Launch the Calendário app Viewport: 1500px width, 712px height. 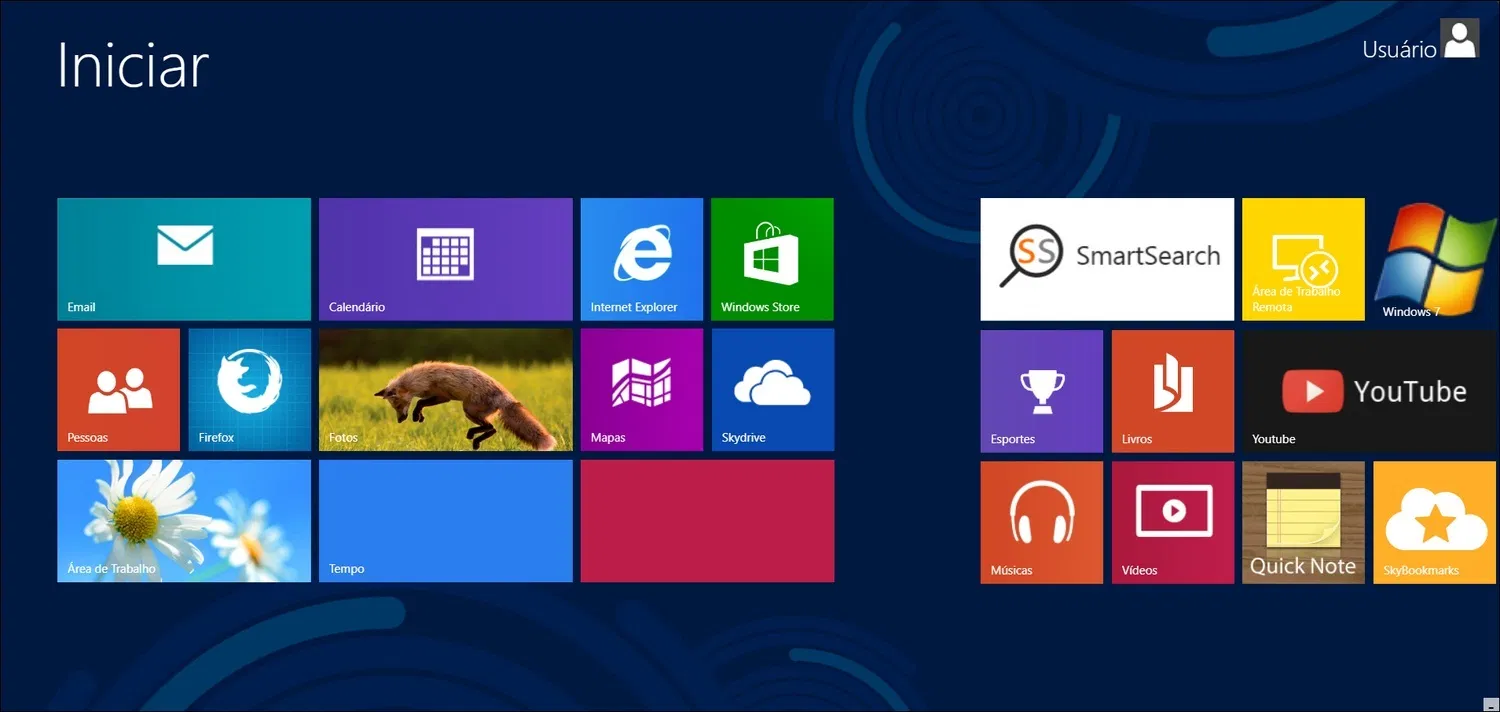tap(445, 258)
